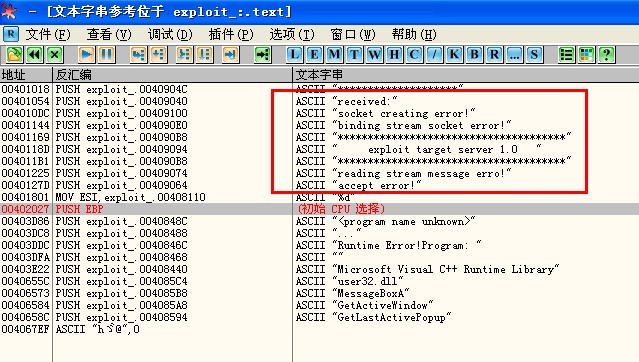Select the row at address 00401018
Screen dimensions: 639x362
pyautogui.click(x=320, y=89)
